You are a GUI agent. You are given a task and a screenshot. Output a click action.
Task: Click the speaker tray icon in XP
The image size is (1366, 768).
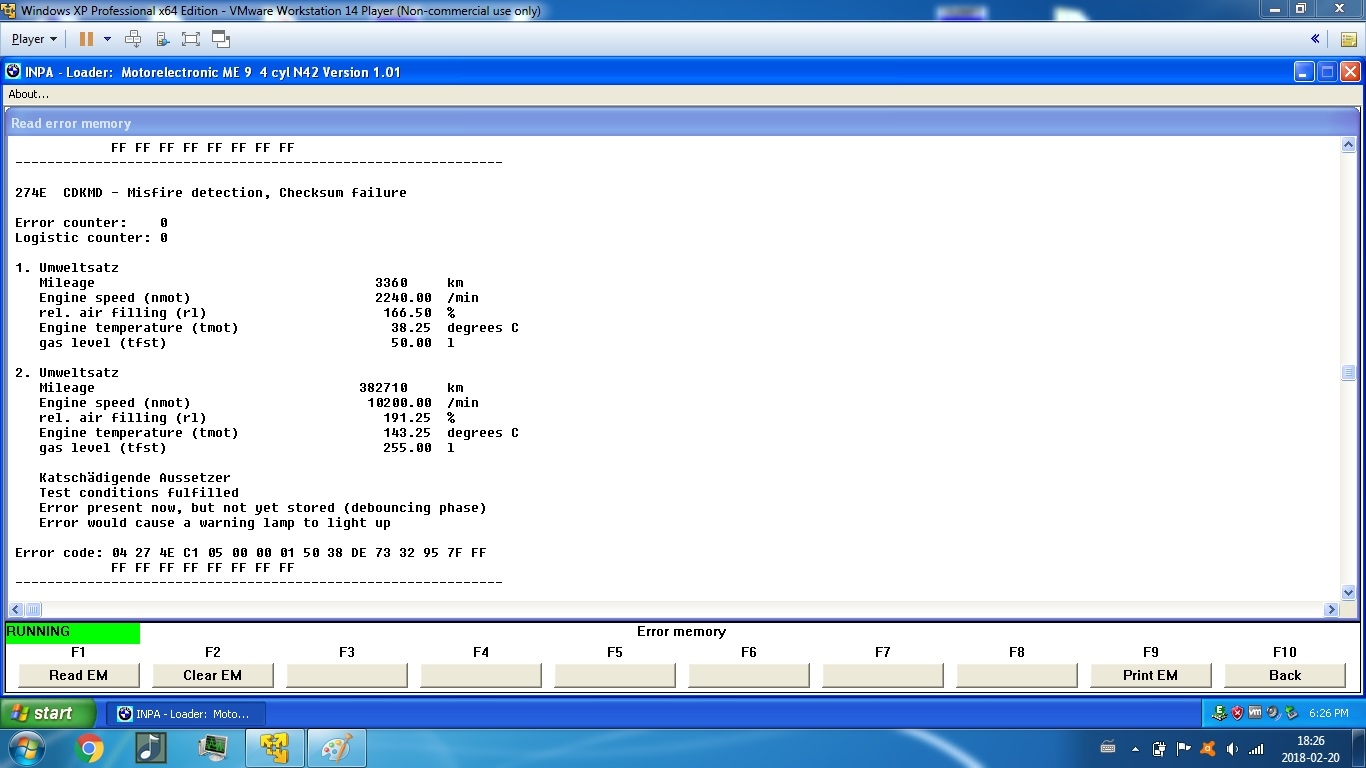point(1272,713)
